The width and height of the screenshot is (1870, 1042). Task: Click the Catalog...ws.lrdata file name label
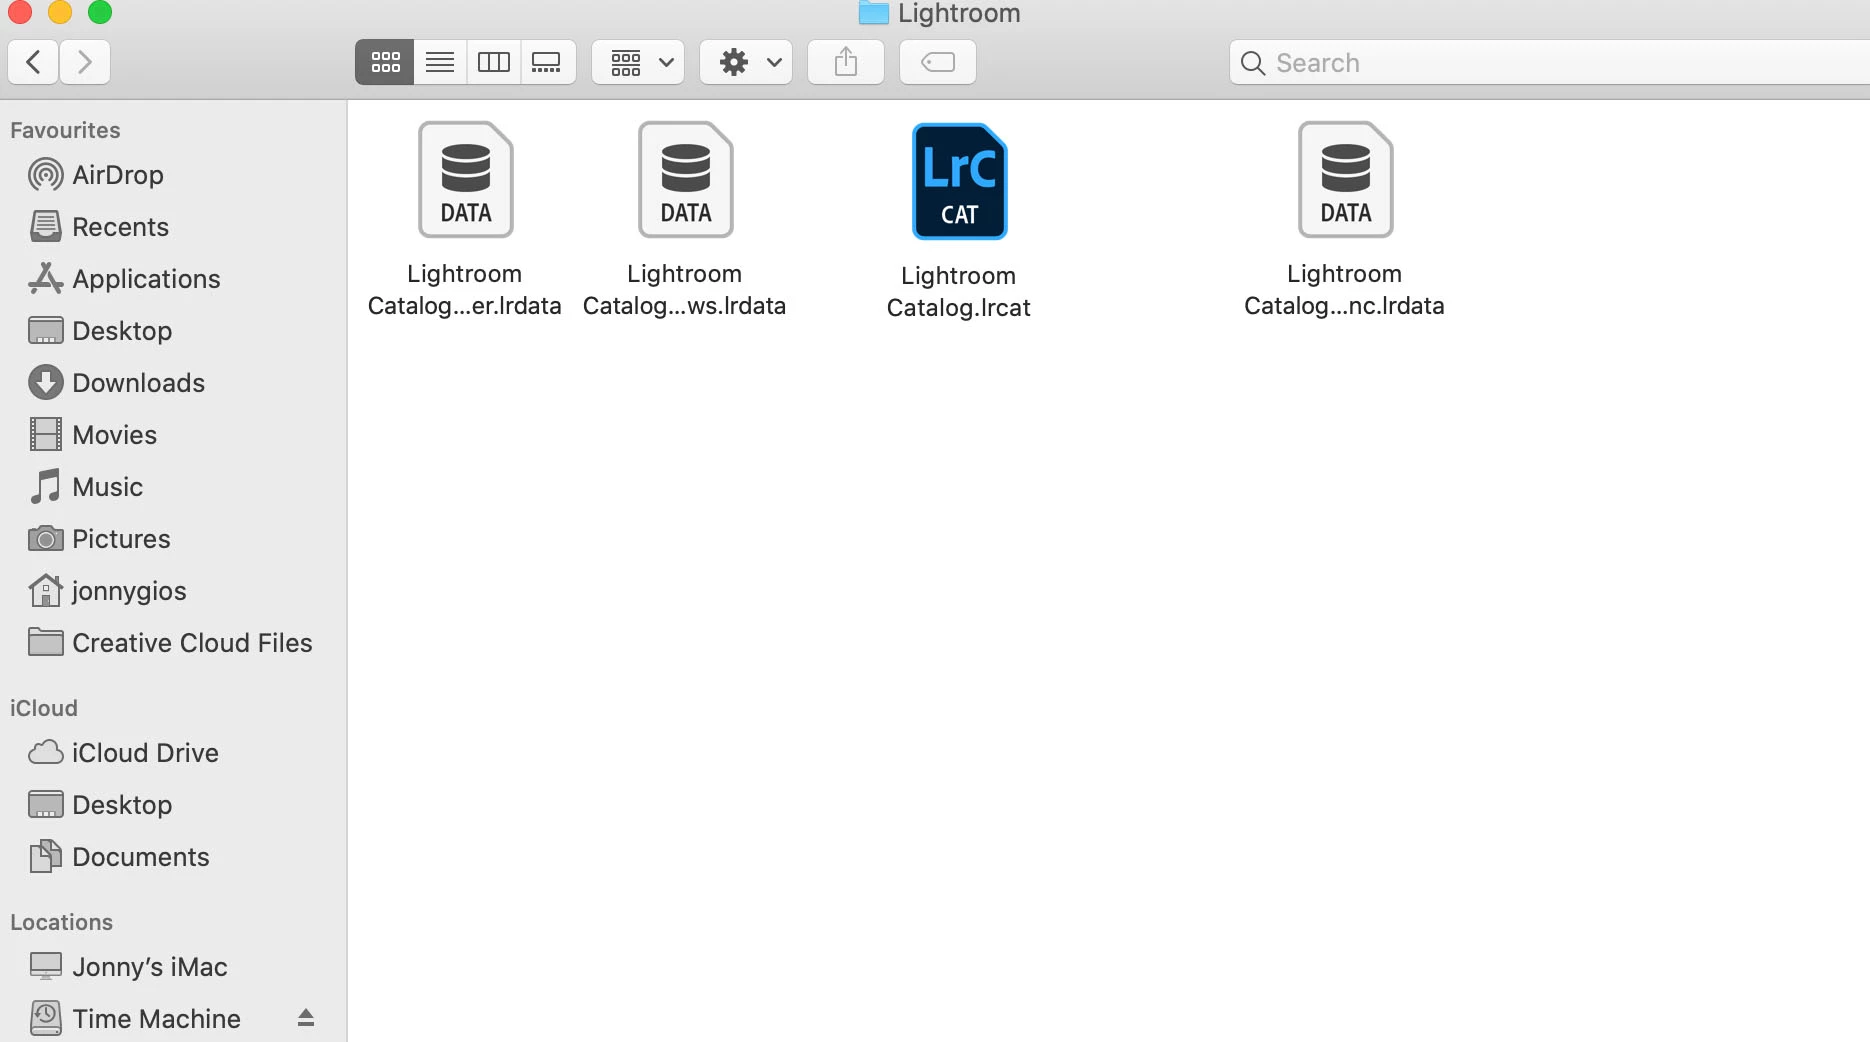[x=685, y=289]
